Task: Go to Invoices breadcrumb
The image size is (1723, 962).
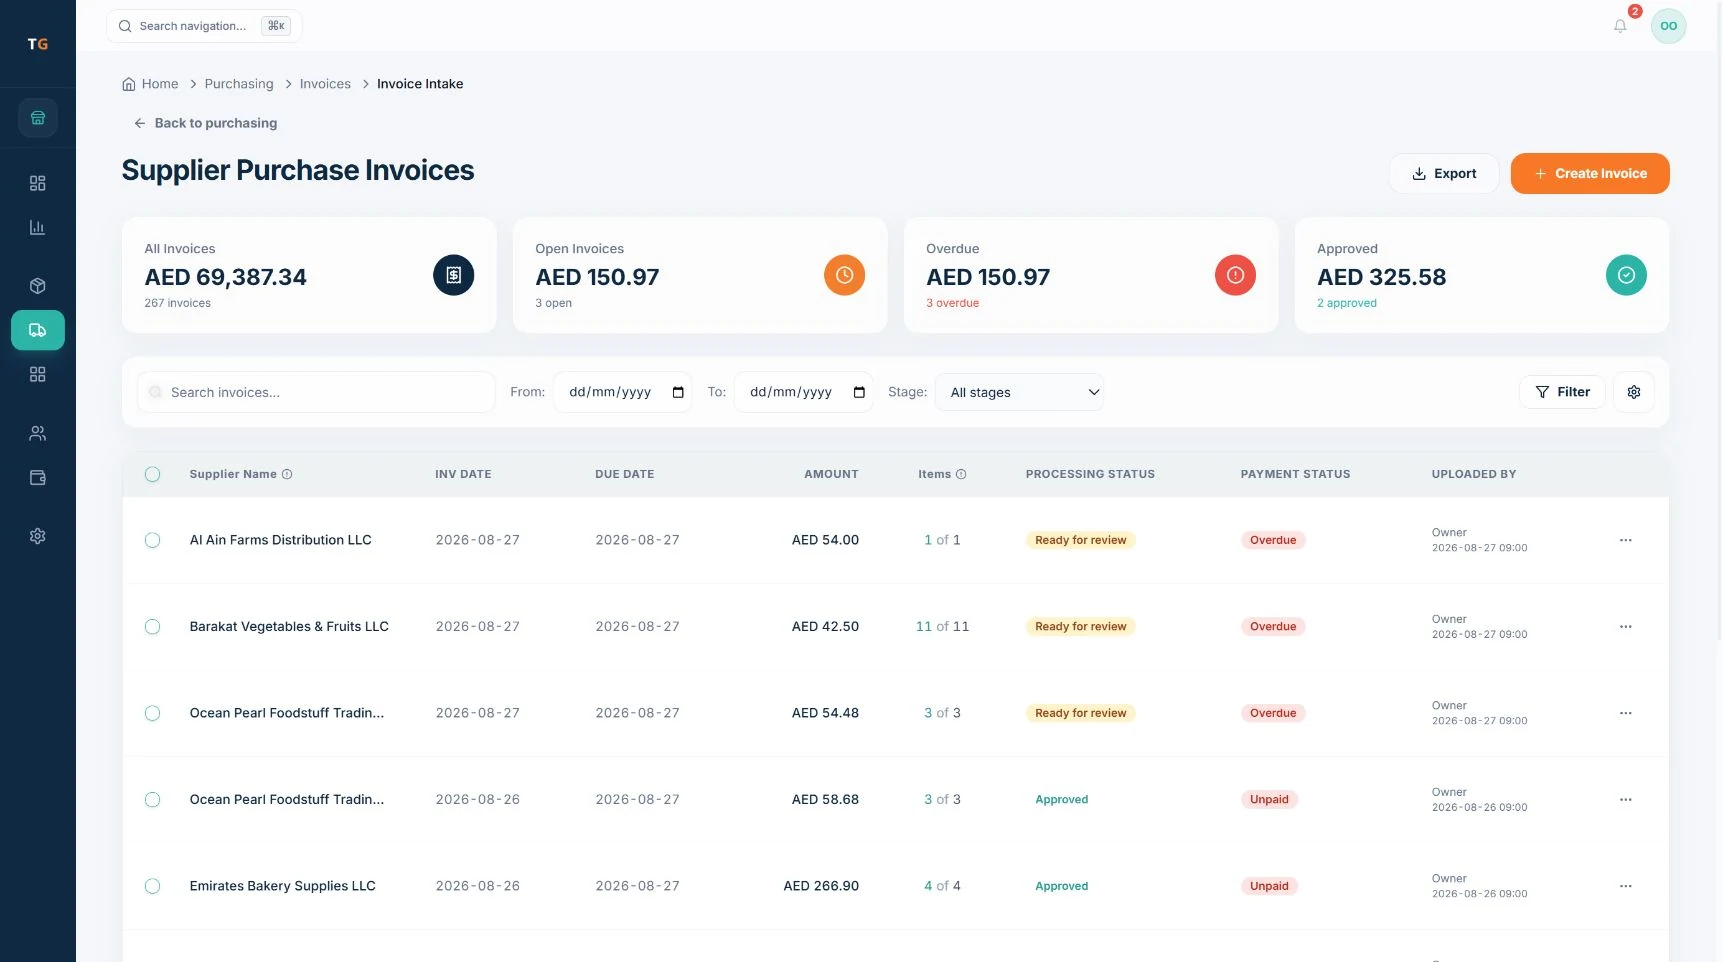Action: (x=325, y=84)
